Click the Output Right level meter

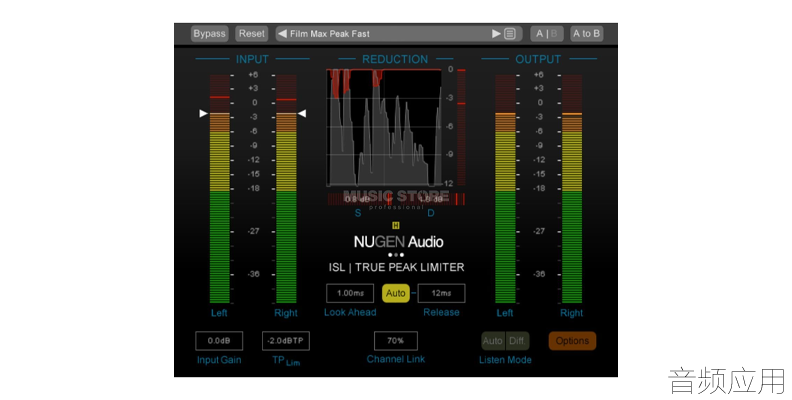(x=572, y=189)
